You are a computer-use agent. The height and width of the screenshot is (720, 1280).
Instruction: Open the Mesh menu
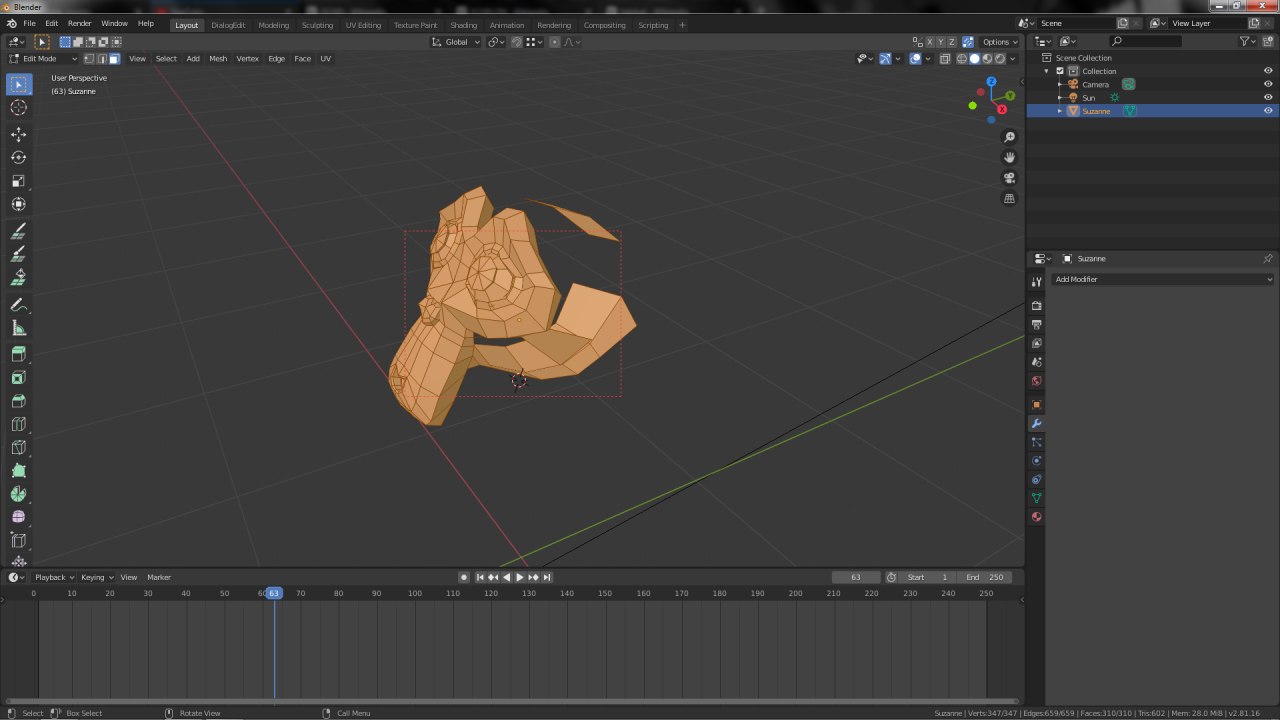[218, 59]
